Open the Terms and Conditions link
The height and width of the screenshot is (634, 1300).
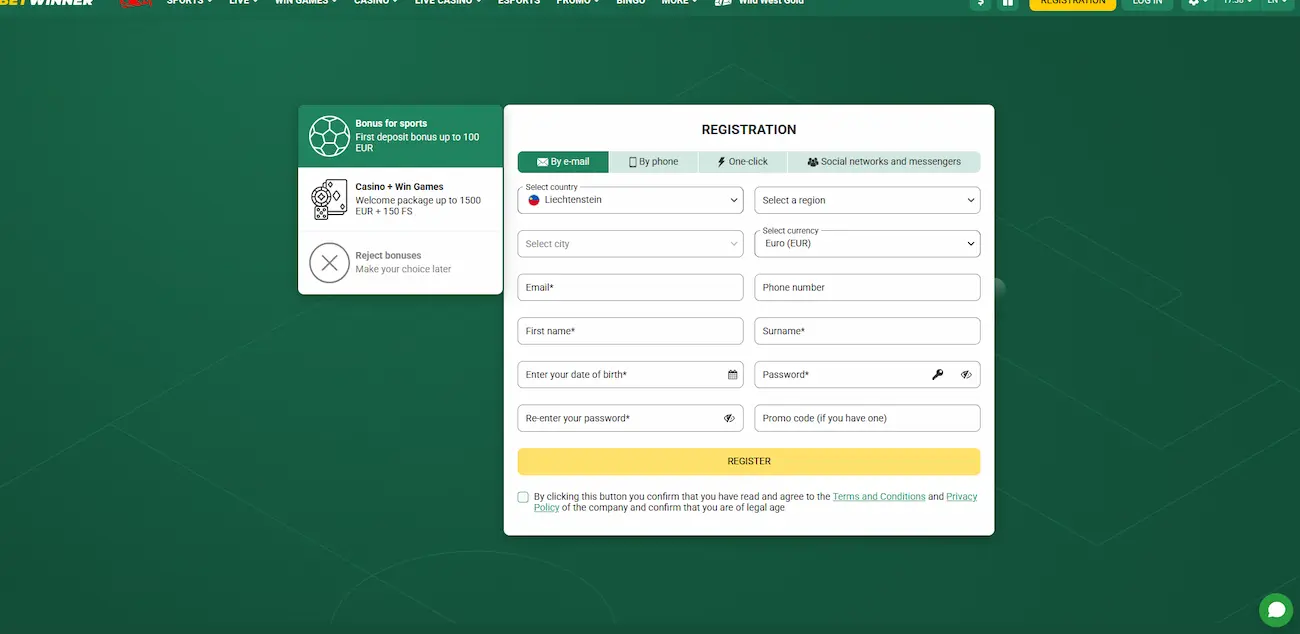(x=879, y=497)
